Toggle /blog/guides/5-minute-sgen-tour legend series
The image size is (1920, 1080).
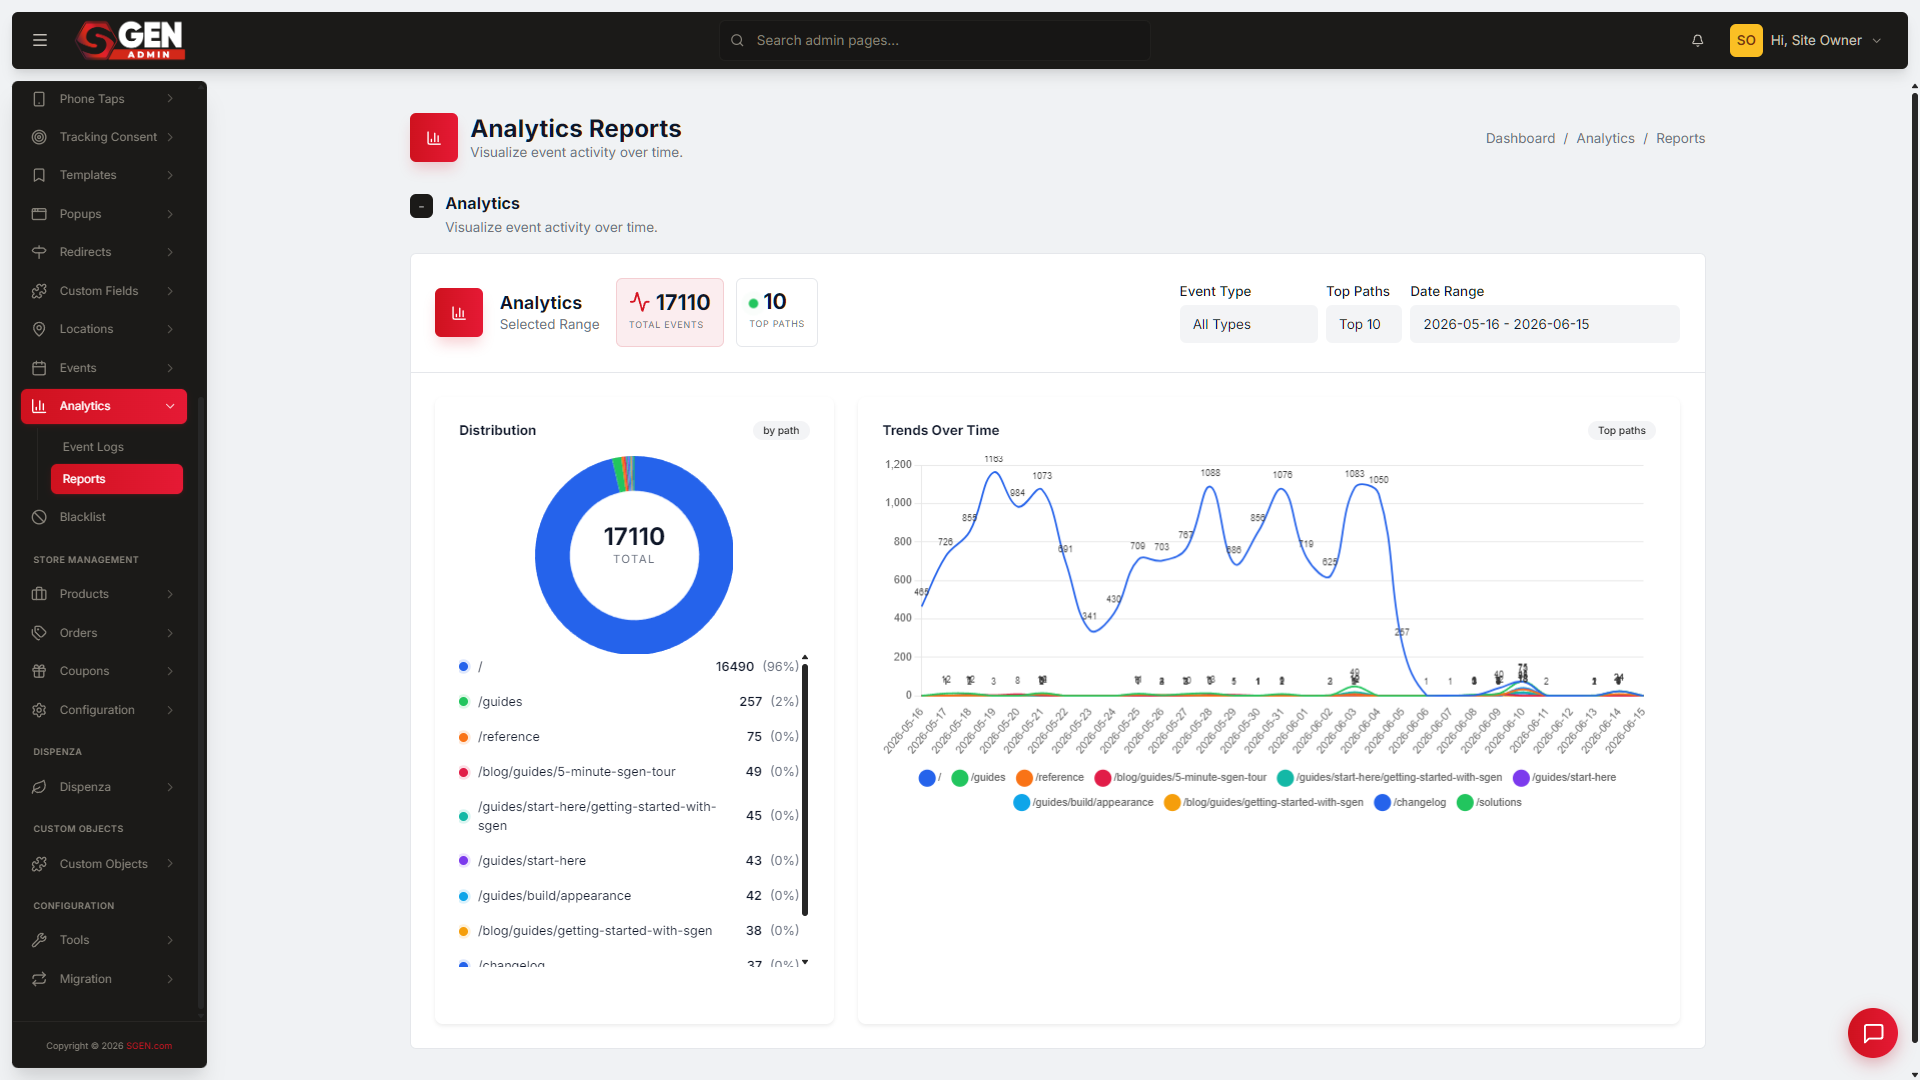click(x=1181, y=778)
